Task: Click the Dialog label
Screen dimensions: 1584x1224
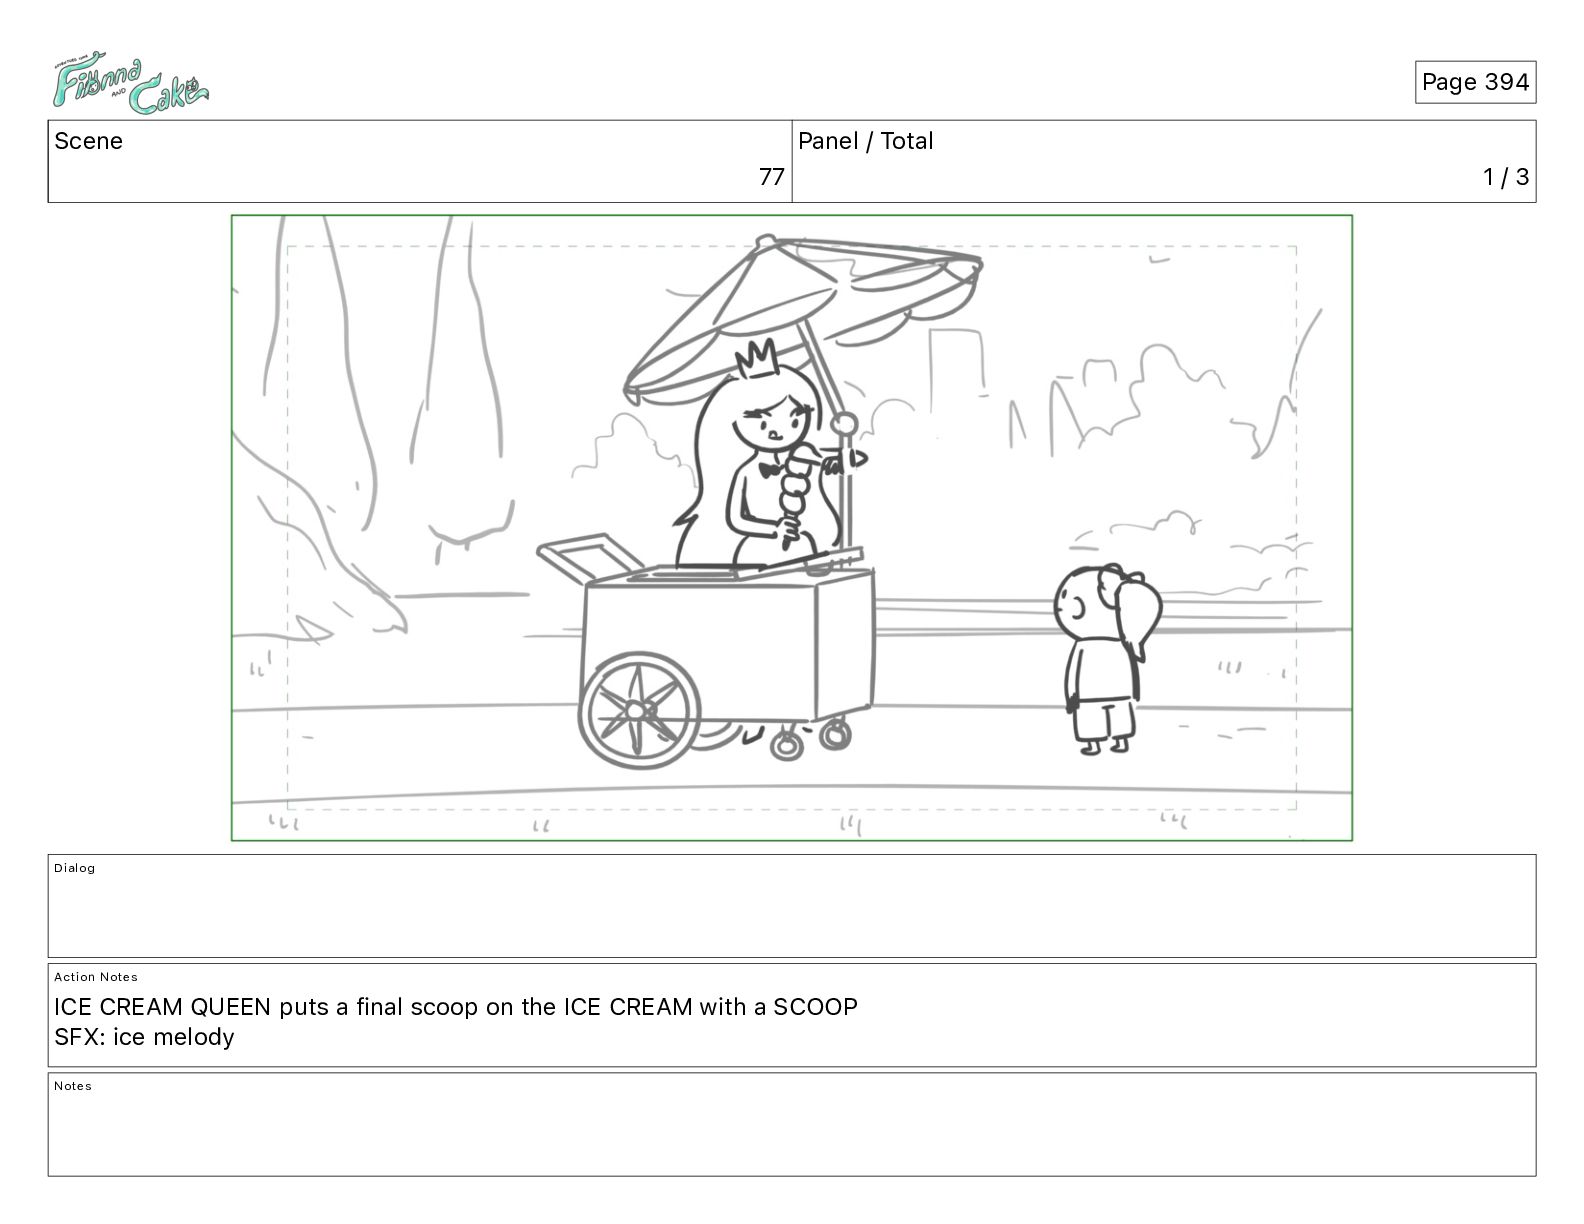Action: click(x=75, y=868)
